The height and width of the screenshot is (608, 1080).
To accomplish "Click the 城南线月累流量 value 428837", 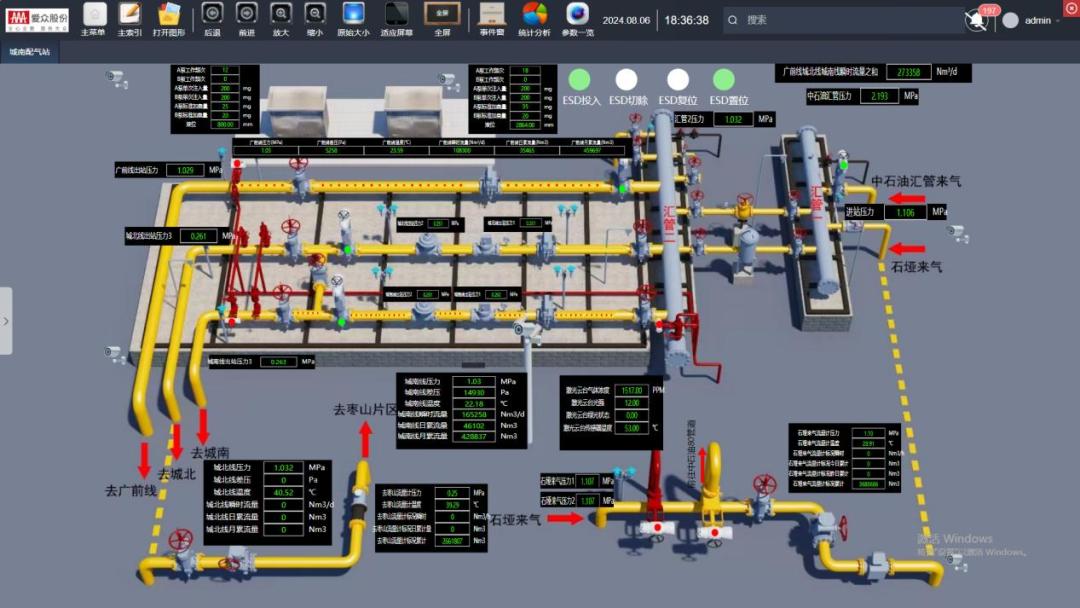I will pyautogui.click(x=474, y=437).
